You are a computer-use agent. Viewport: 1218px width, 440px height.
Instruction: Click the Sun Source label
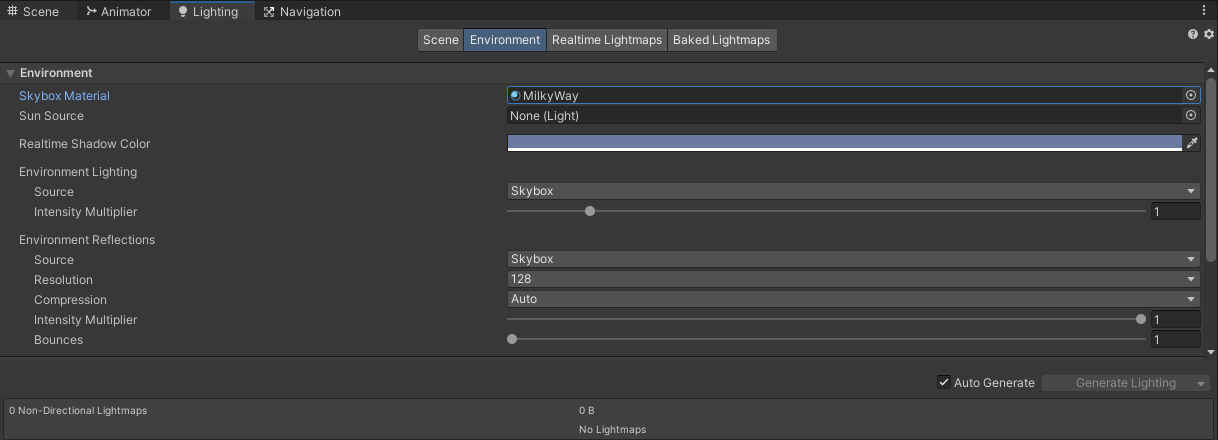[51, 116]
